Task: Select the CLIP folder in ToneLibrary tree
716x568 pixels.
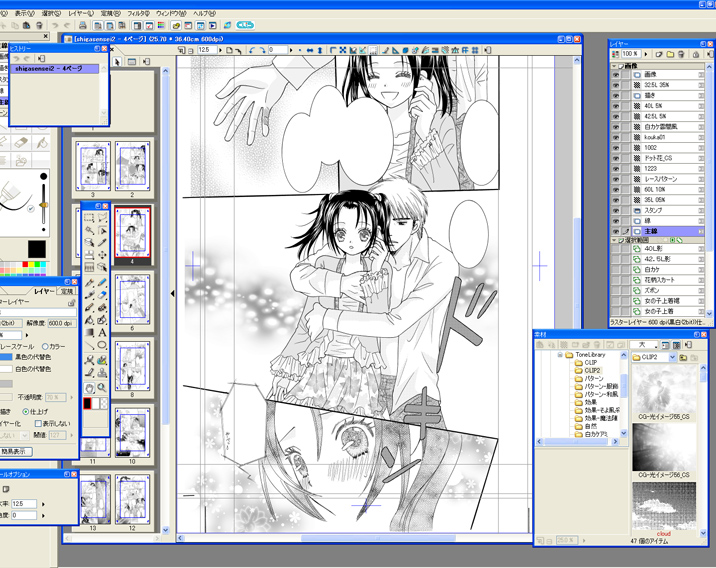Action: 591,363
